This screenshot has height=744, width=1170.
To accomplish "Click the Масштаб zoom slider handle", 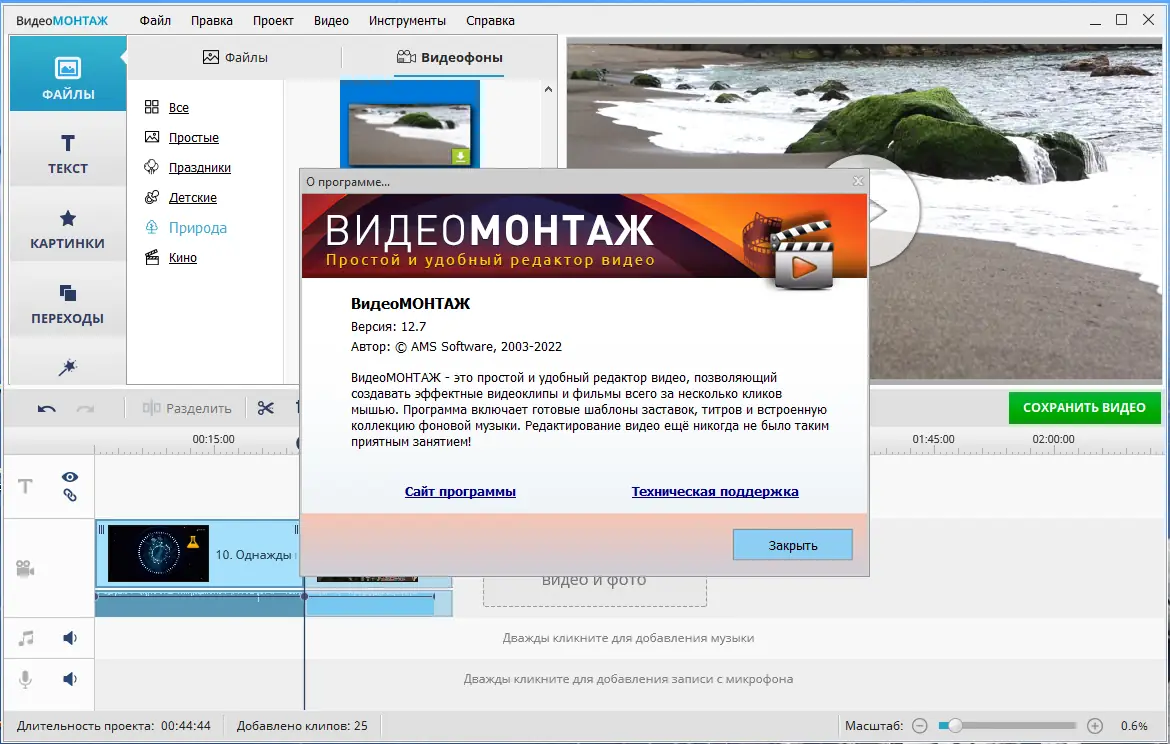I will click(x=954, y=725).
